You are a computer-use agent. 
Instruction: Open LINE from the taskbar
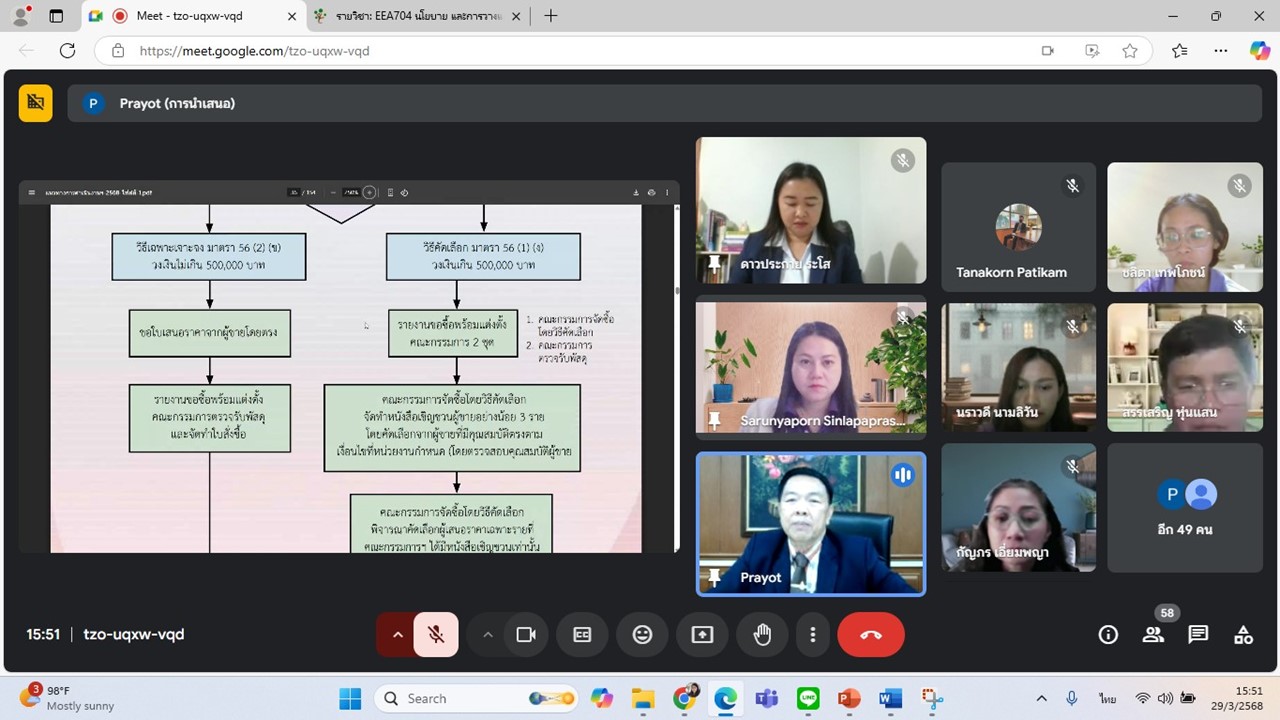point(808,698)
